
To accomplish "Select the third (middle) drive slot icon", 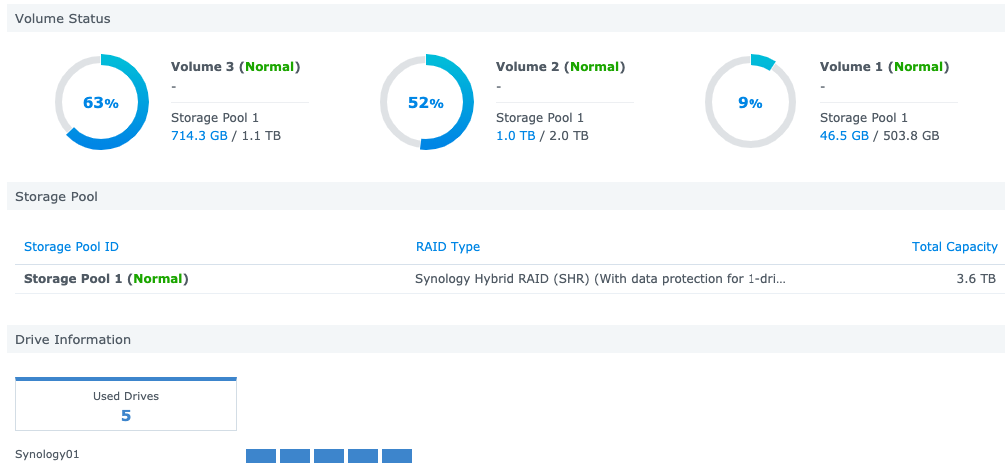I will tap(329, 456).
